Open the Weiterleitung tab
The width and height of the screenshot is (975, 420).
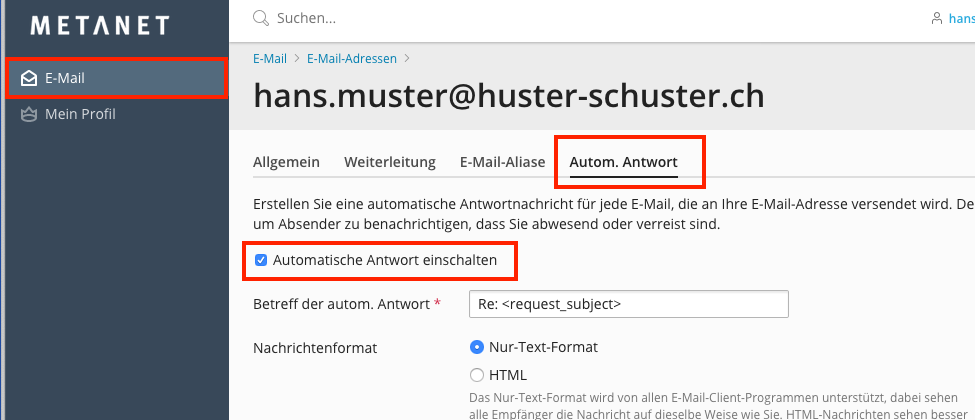click(389, 162)
